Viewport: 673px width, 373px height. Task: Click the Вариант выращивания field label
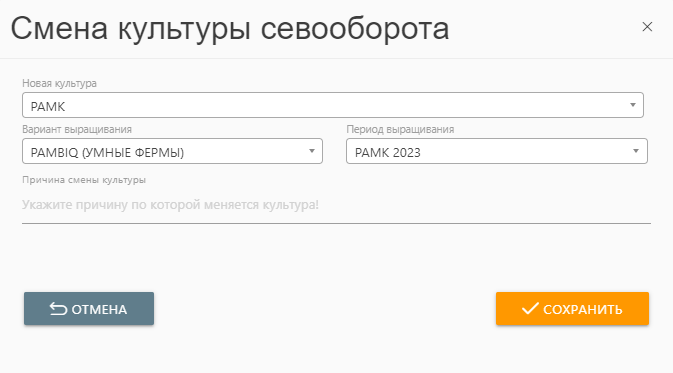(77, 129)
